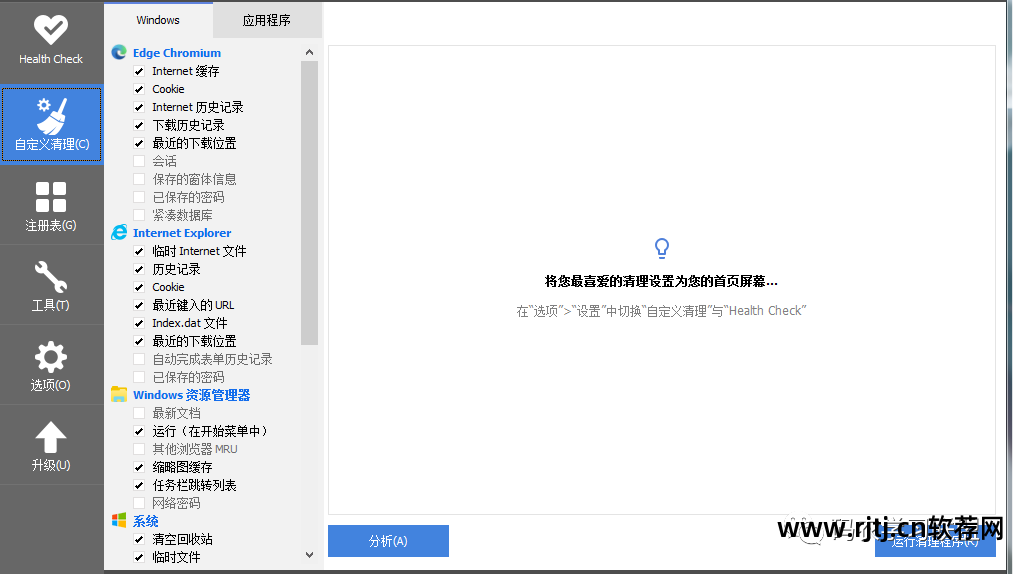The width and height of the screenshot is (1013, 574).
Task: Uncheck Edge Internet 缓存 checkbox
Action: pyautogui.click(x=139, y=71)
